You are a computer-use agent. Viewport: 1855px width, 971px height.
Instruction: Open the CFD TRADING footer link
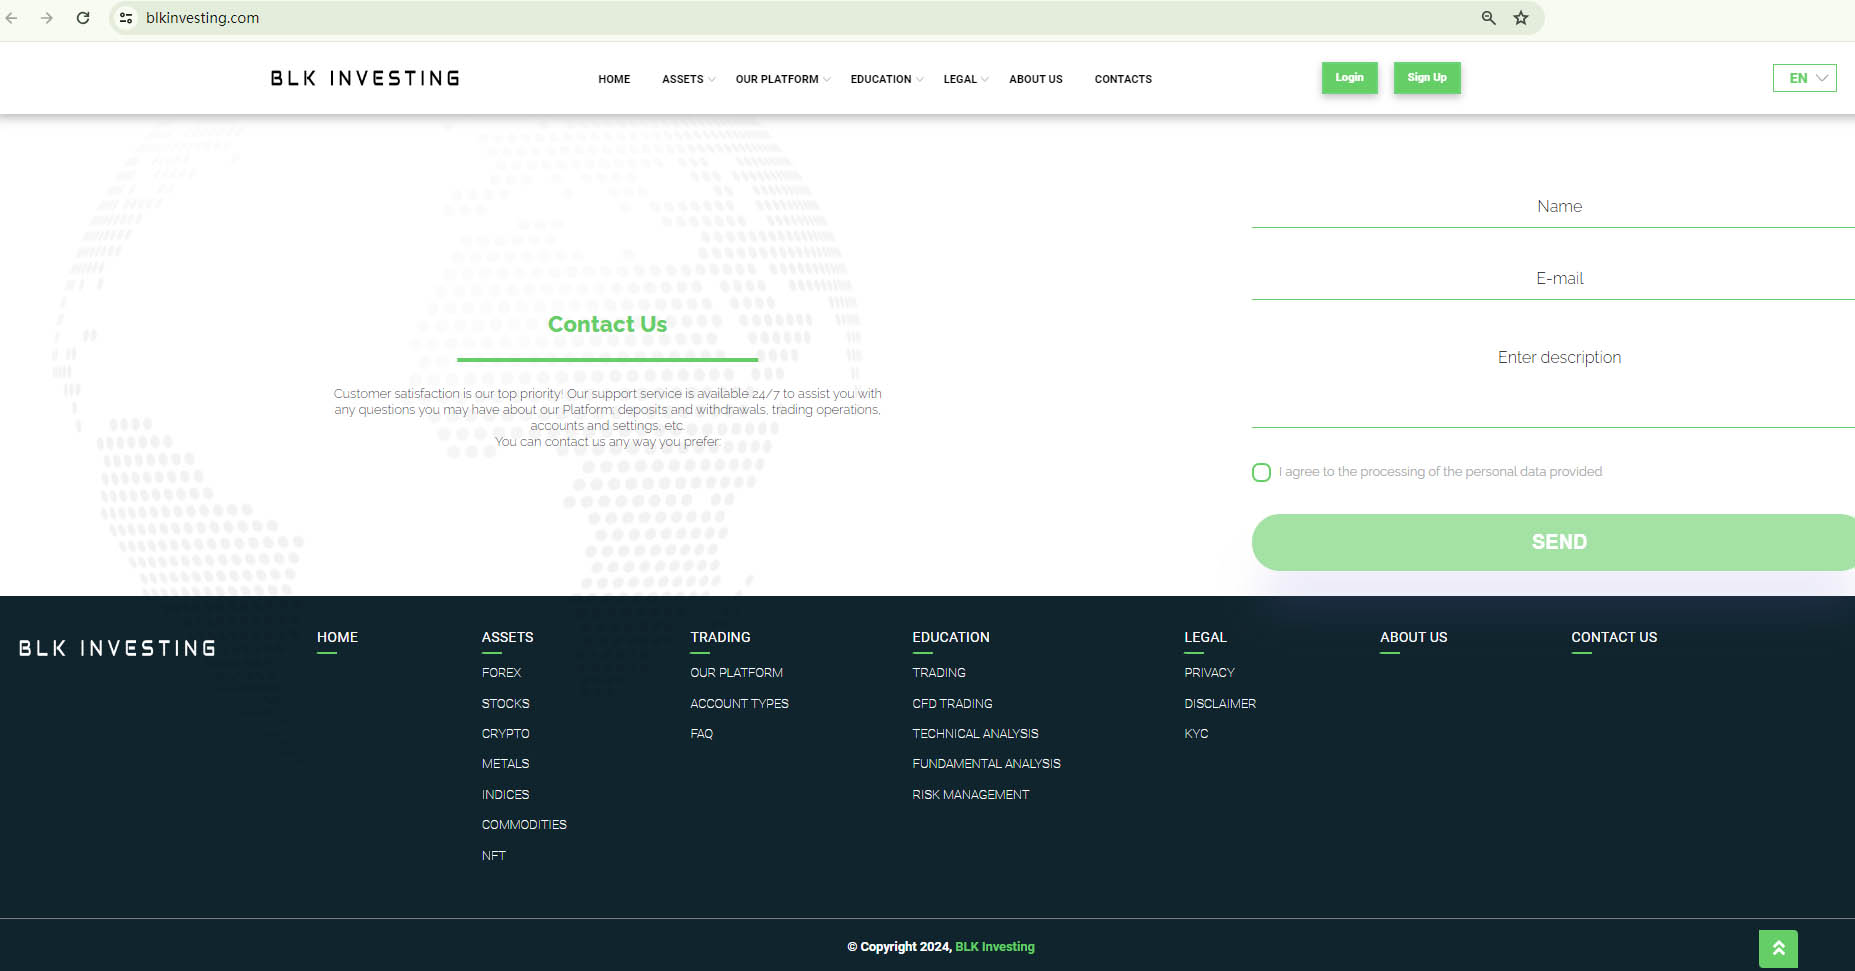952,704
